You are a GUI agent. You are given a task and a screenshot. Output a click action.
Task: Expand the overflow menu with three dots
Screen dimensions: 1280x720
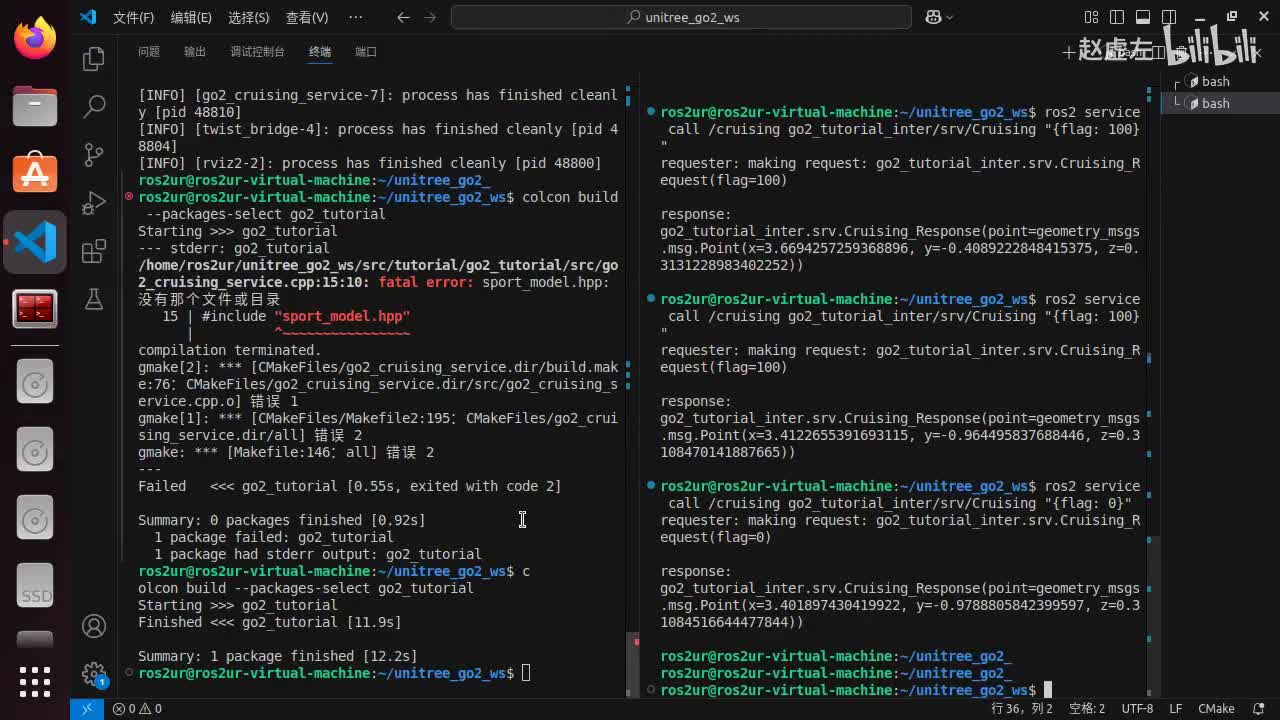click(x=355, y=17)
